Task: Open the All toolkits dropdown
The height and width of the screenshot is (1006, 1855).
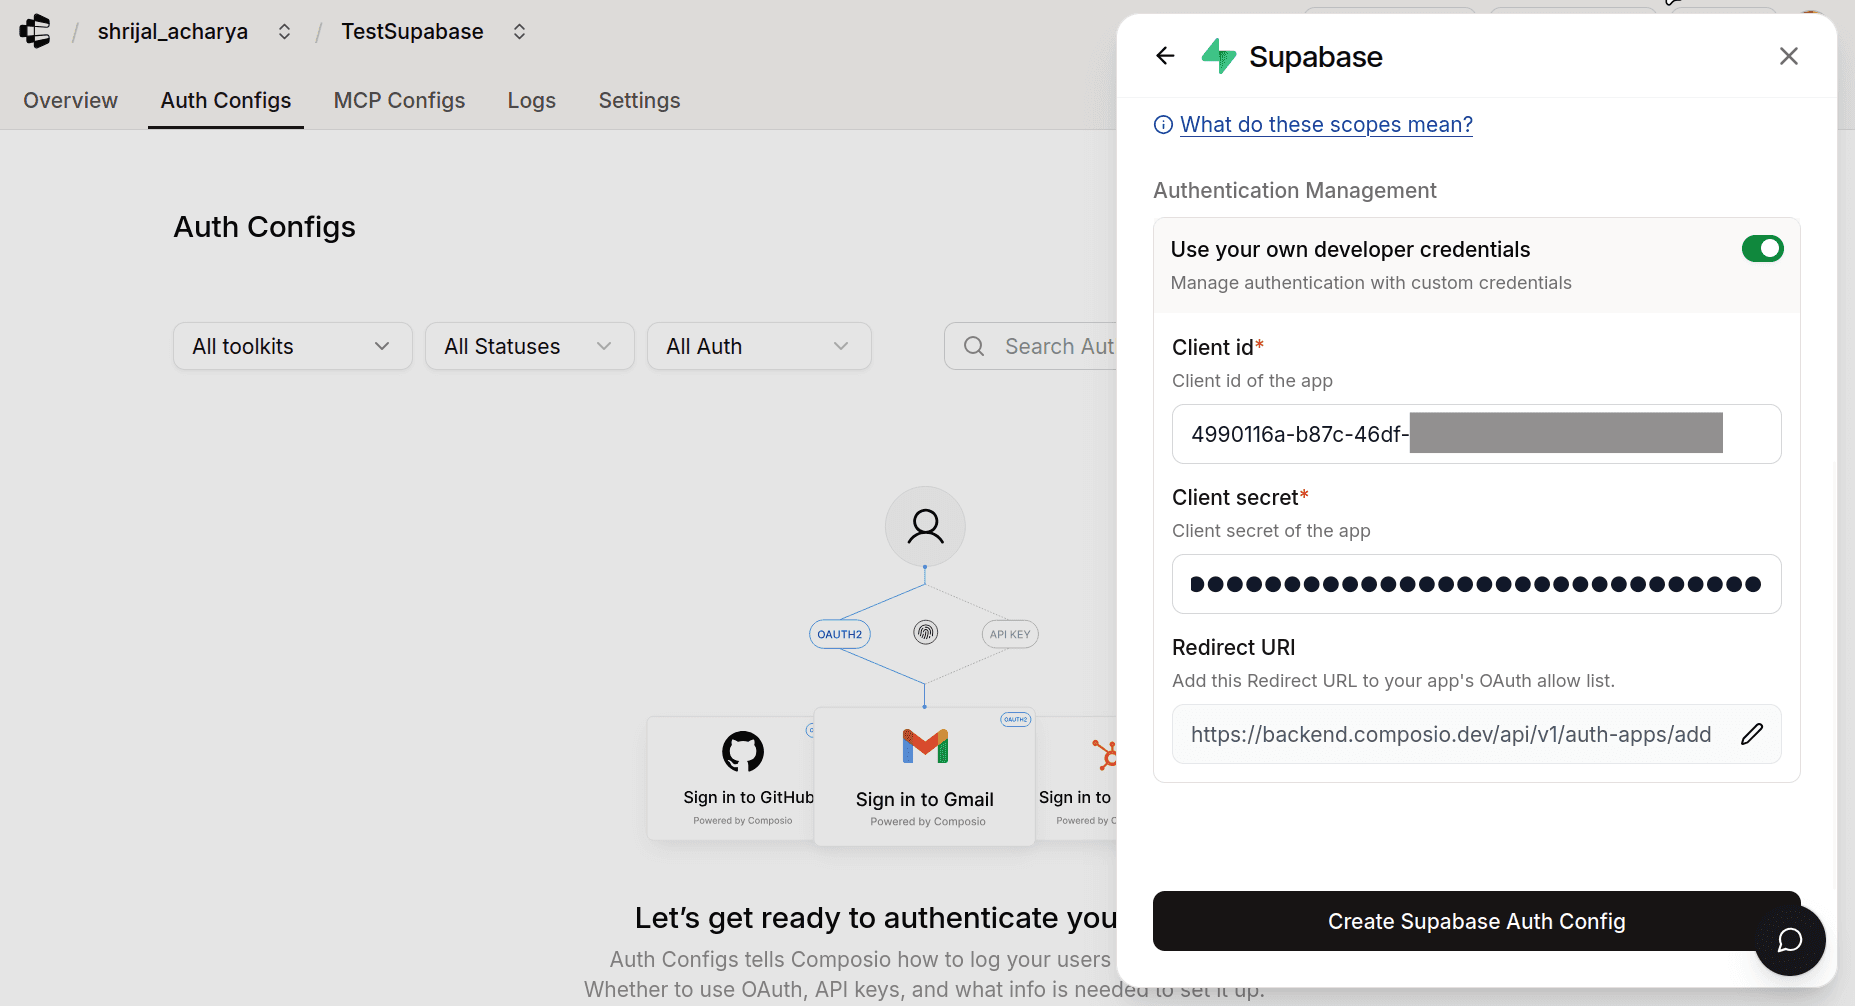Action: coord(293,346)
